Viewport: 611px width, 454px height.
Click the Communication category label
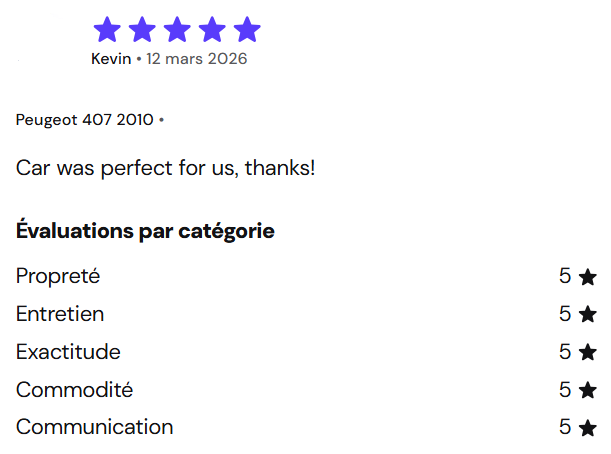click(x=94, y=428)
